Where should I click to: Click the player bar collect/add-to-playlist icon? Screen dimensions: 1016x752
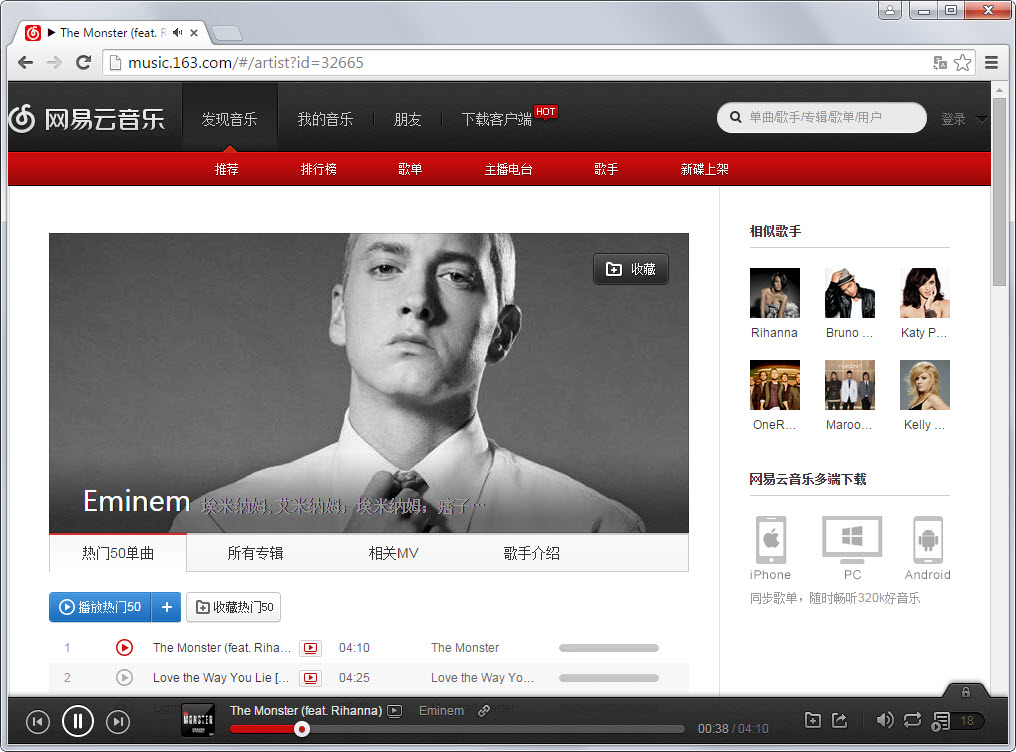[813, 720]
